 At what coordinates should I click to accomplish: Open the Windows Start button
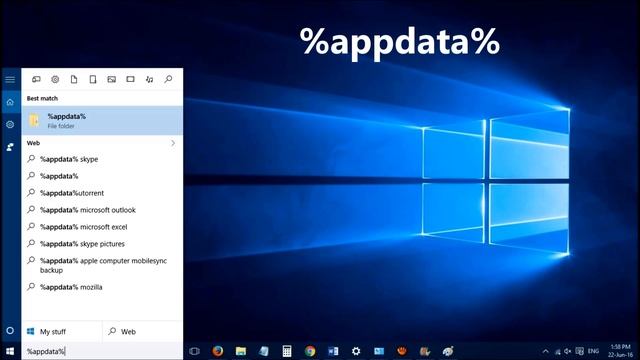10,351
